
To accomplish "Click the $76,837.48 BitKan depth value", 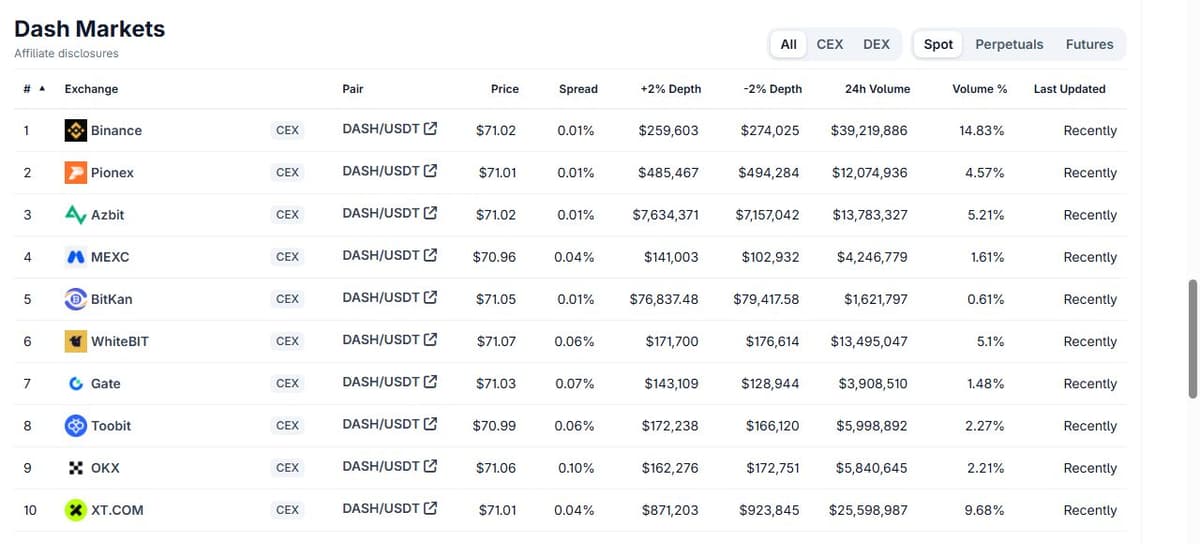I will click(664, 299).
